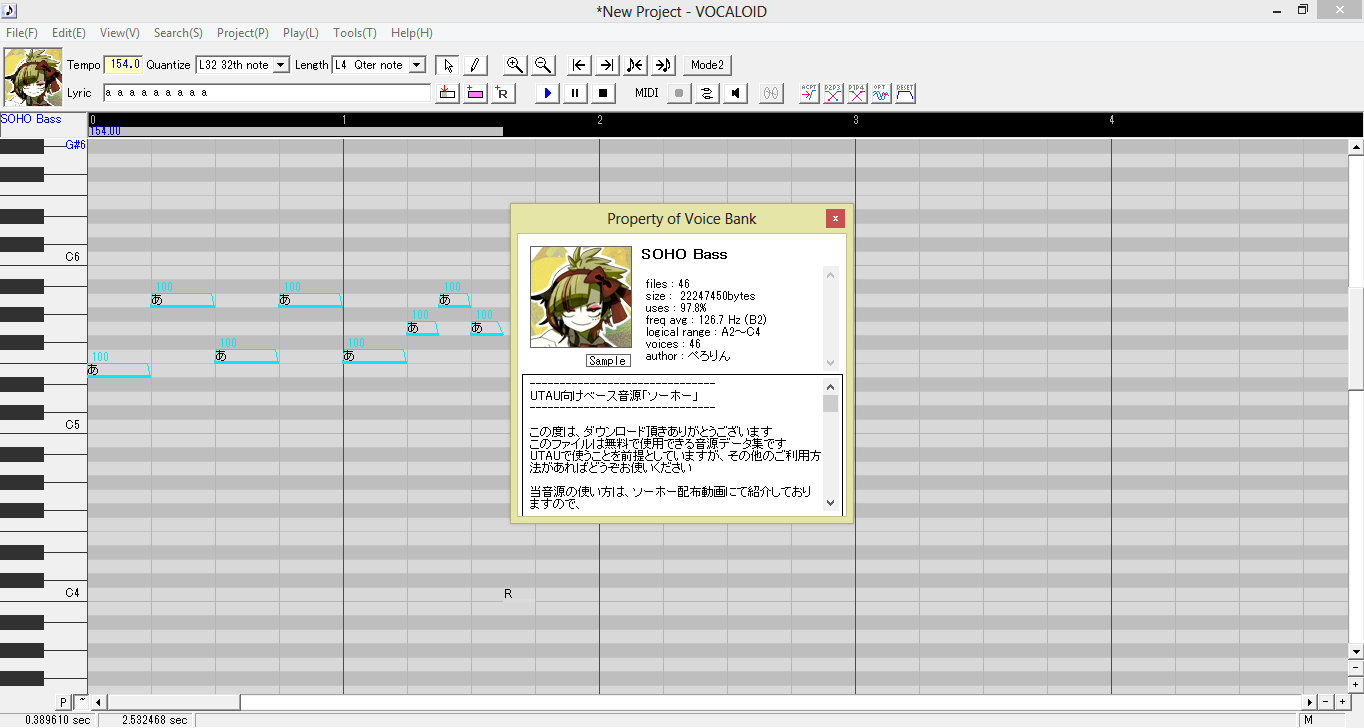
Task: Click the ACPT pitch tool icon
Action: pos(809,93)
